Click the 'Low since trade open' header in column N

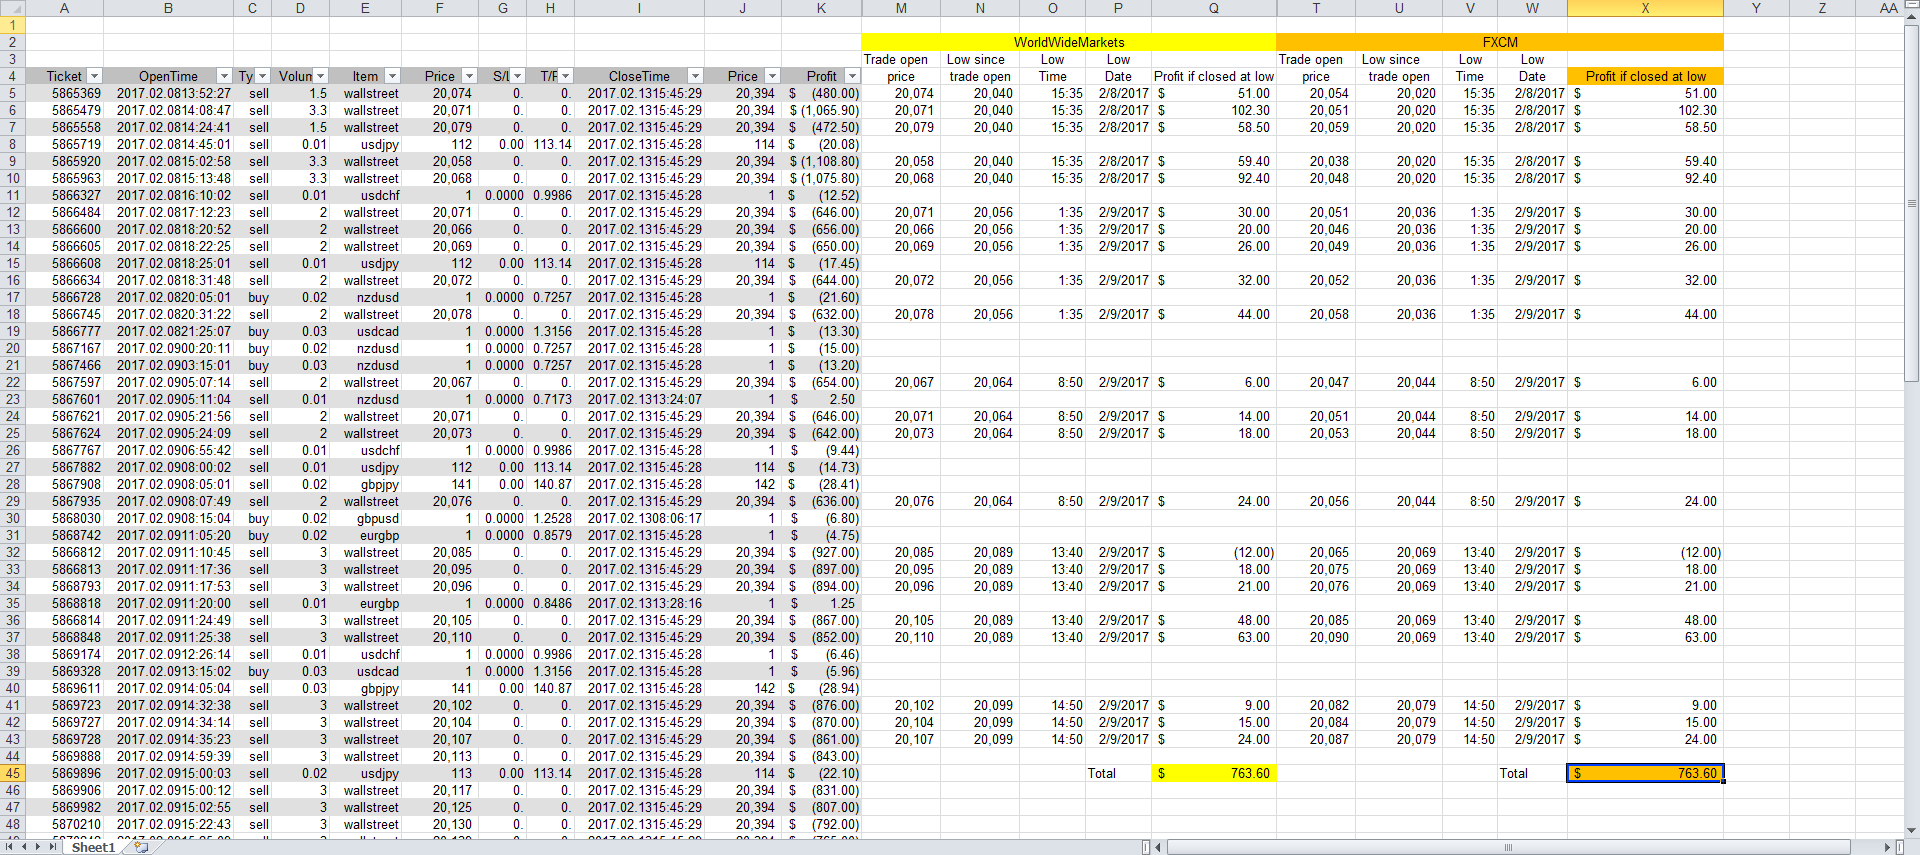click(980, 68)
